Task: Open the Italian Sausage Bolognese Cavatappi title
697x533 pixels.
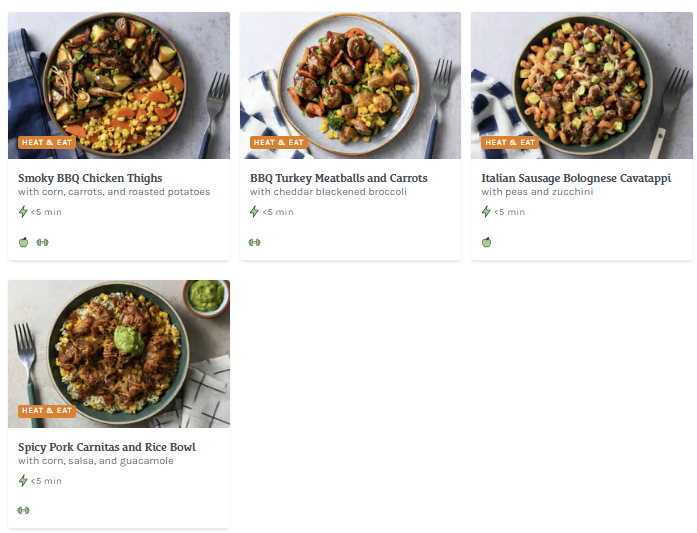Action: tap(576, 178)
